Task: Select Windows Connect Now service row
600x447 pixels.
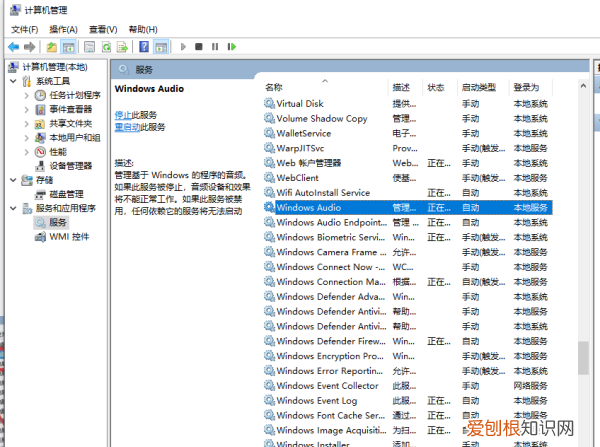Action: (408, 267)
